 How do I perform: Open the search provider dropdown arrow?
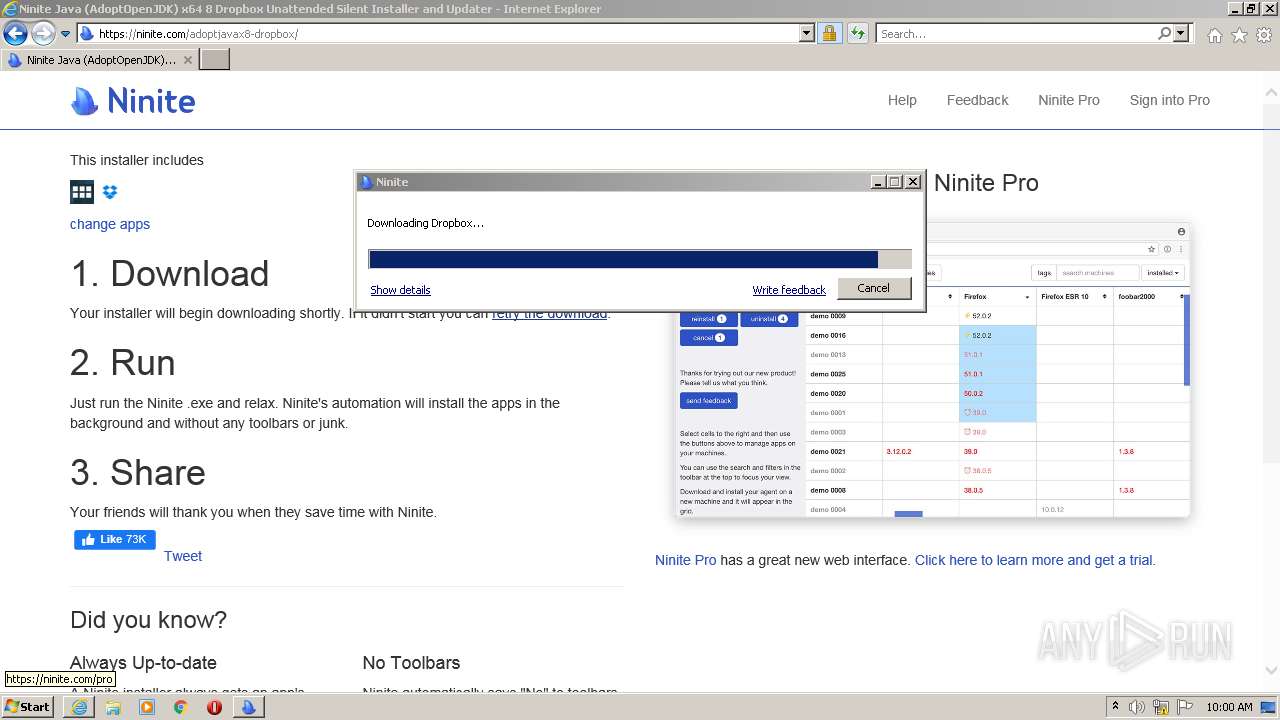pos(1181,34)
